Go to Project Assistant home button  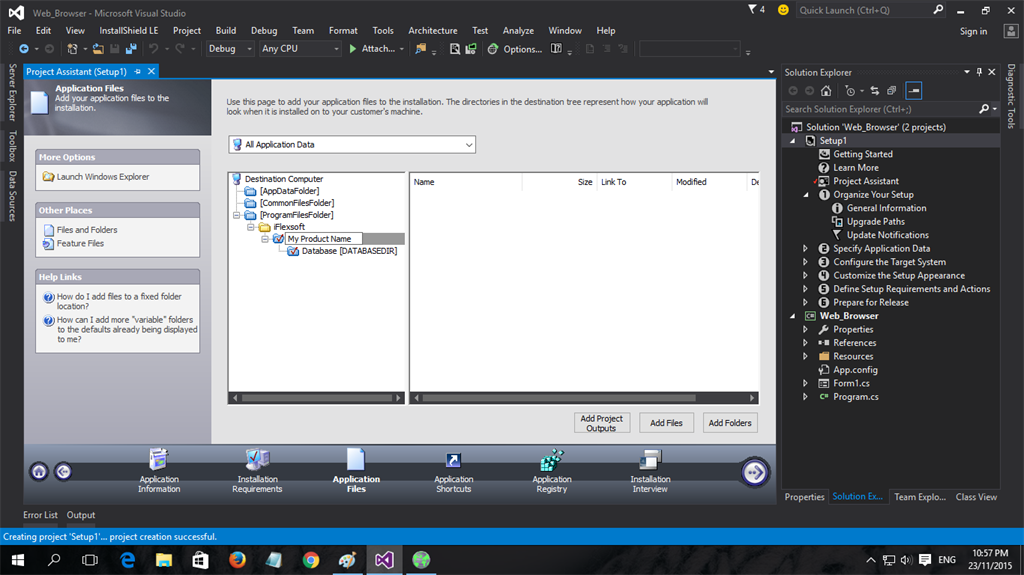[x=39, y=471]
